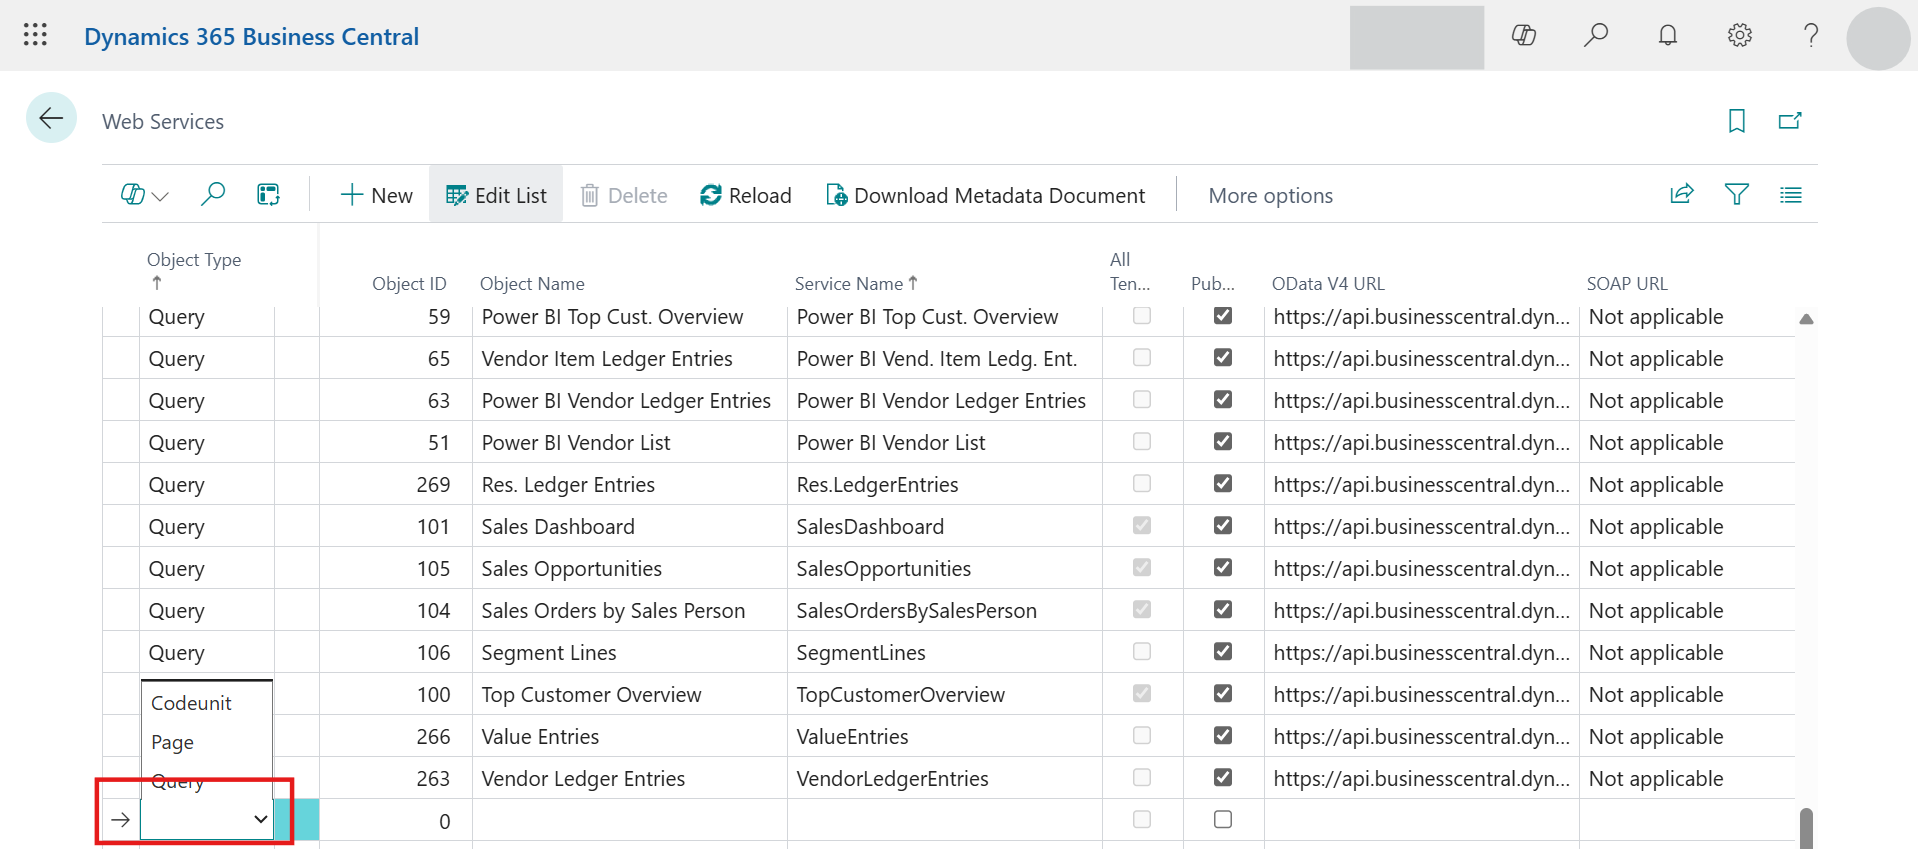Uncheck Published for Vendor Ledger Entries row

coord(1222,777)
